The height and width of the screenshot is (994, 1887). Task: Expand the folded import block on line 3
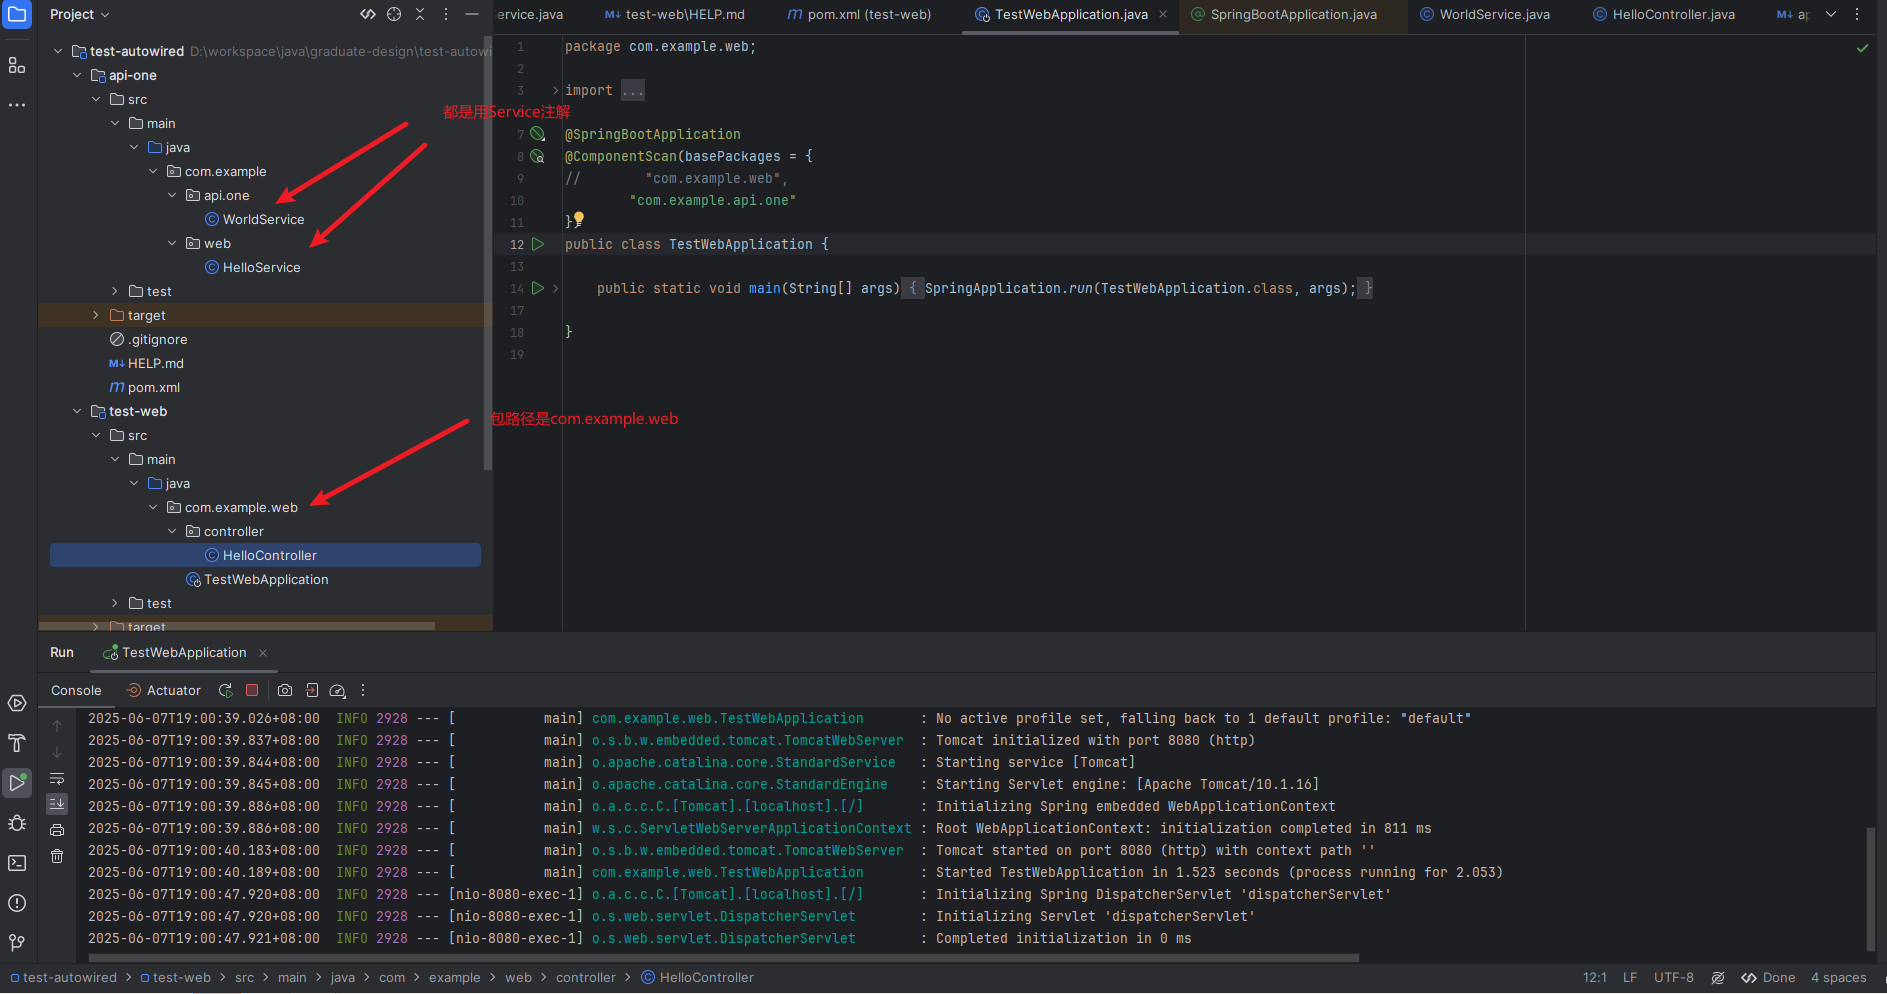[556, 90]
